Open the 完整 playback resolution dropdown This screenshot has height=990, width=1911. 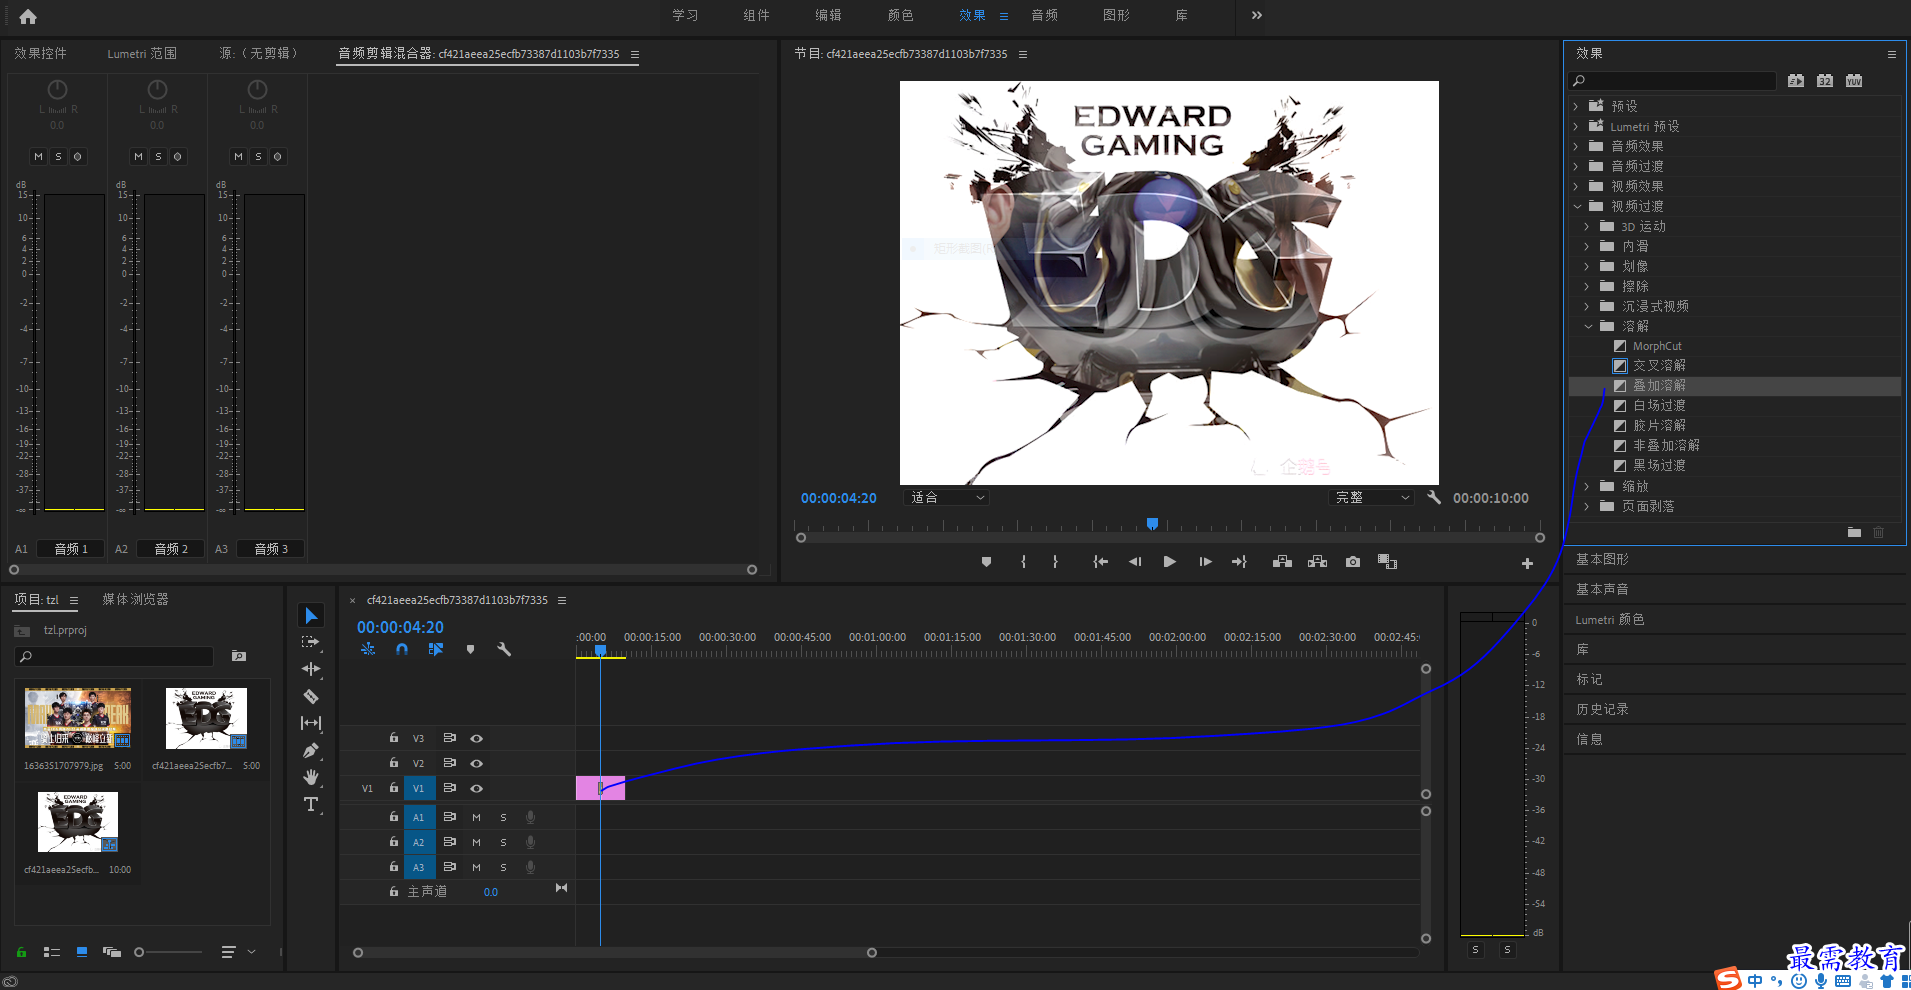pos(1371,497)
